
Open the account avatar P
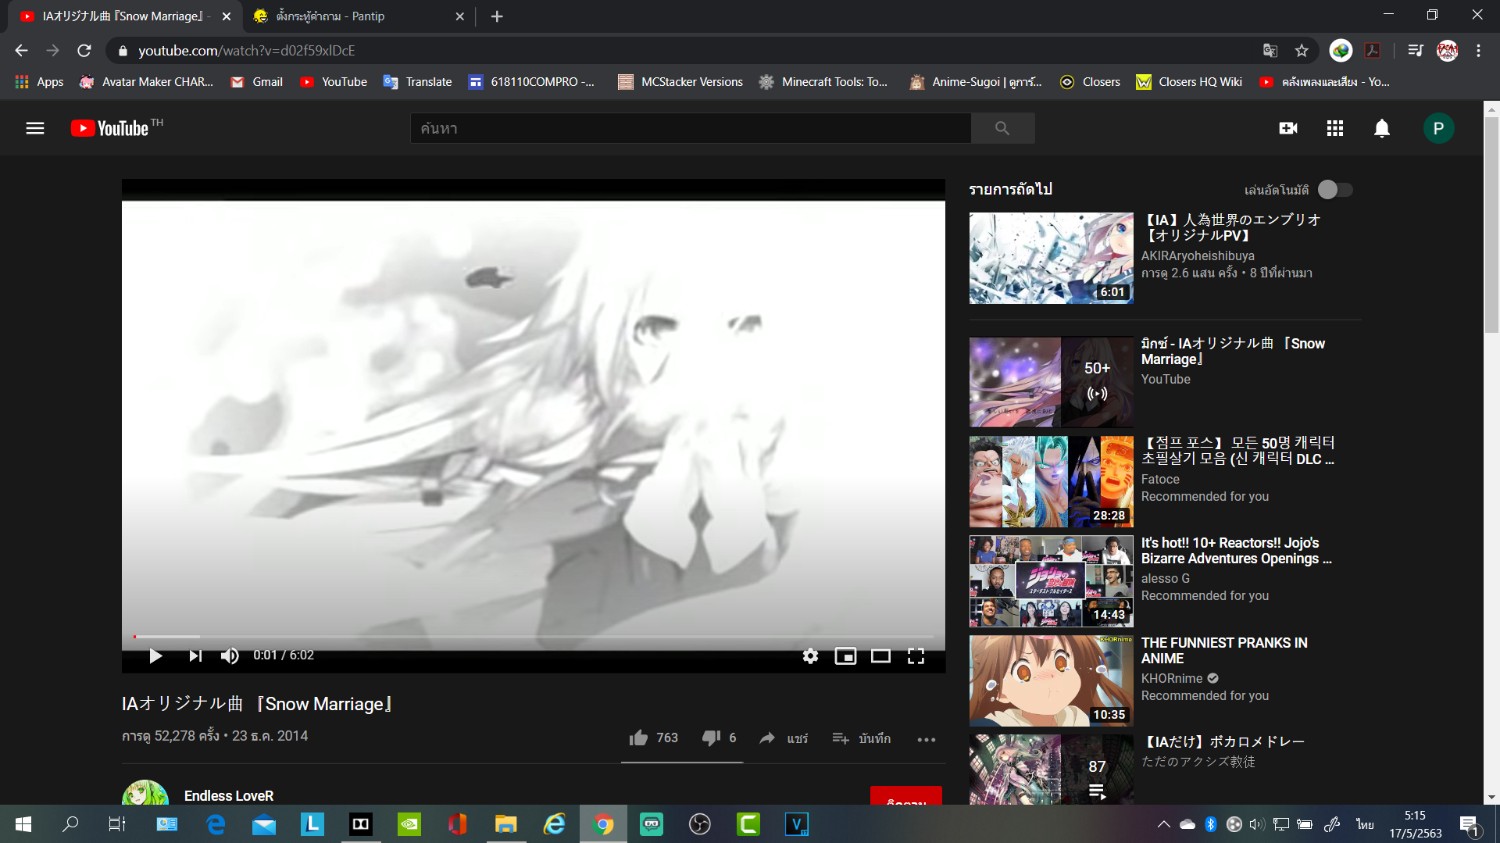pos(1438,128)
